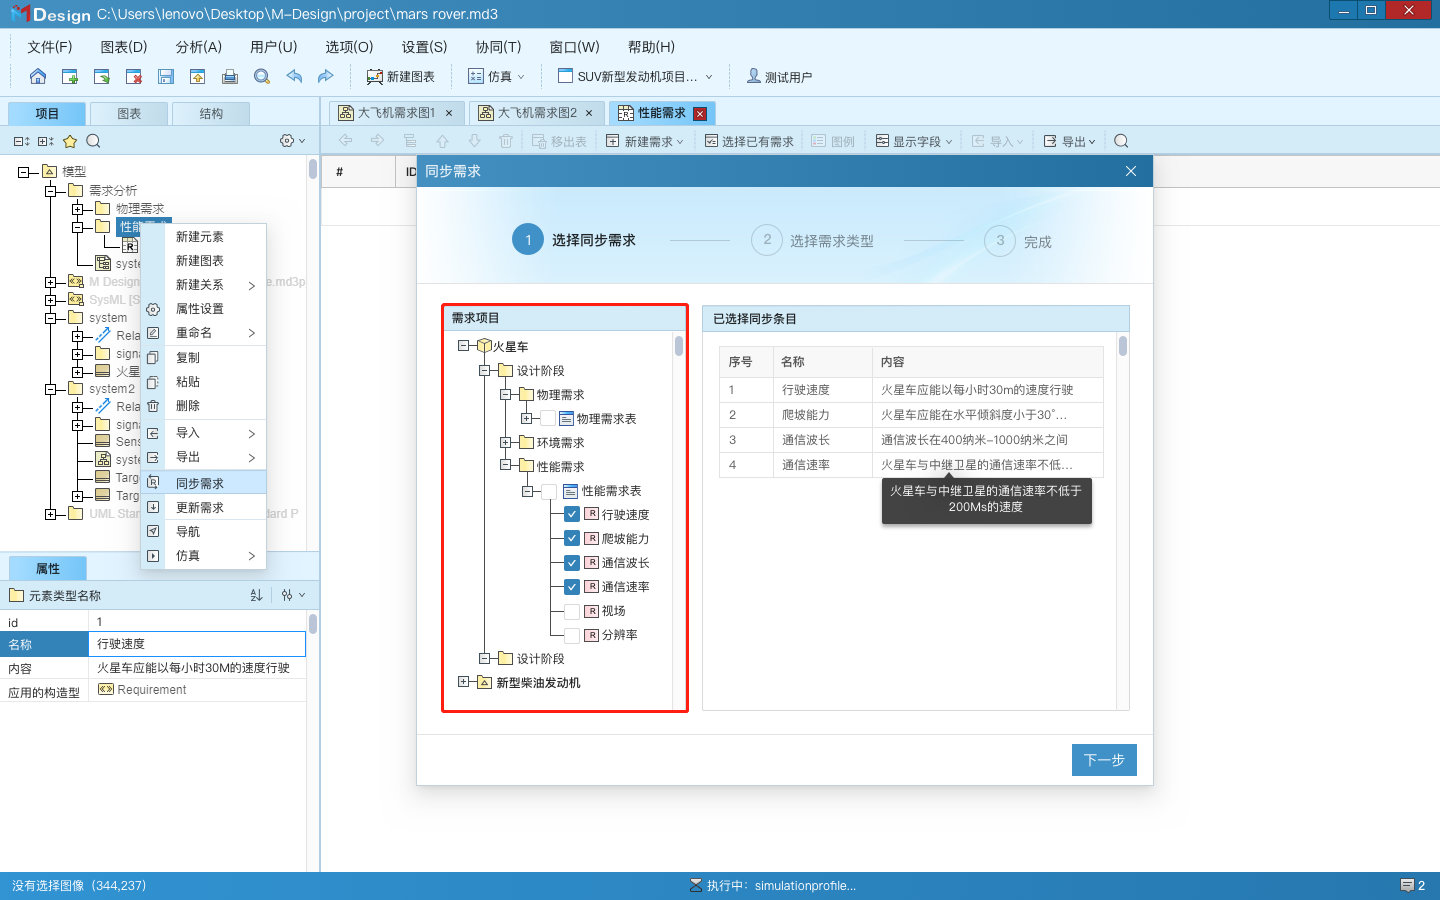Viewport: 1440px width, 900px height.
Task: Click the Undo arrow icon
Action: pos(294,76)
